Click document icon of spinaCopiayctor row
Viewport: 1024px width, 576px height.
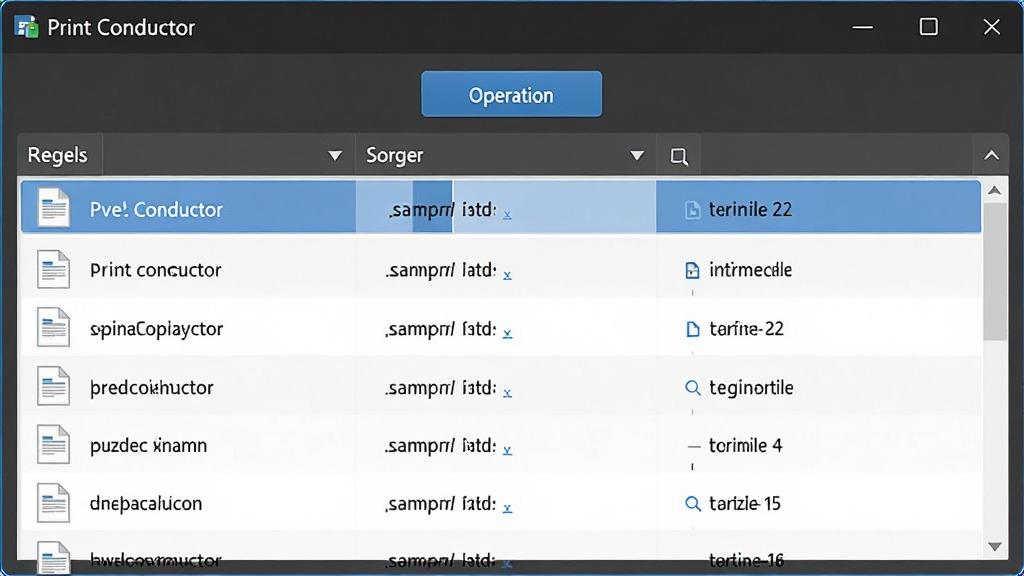pyautogui.click(x=53, y=327)
